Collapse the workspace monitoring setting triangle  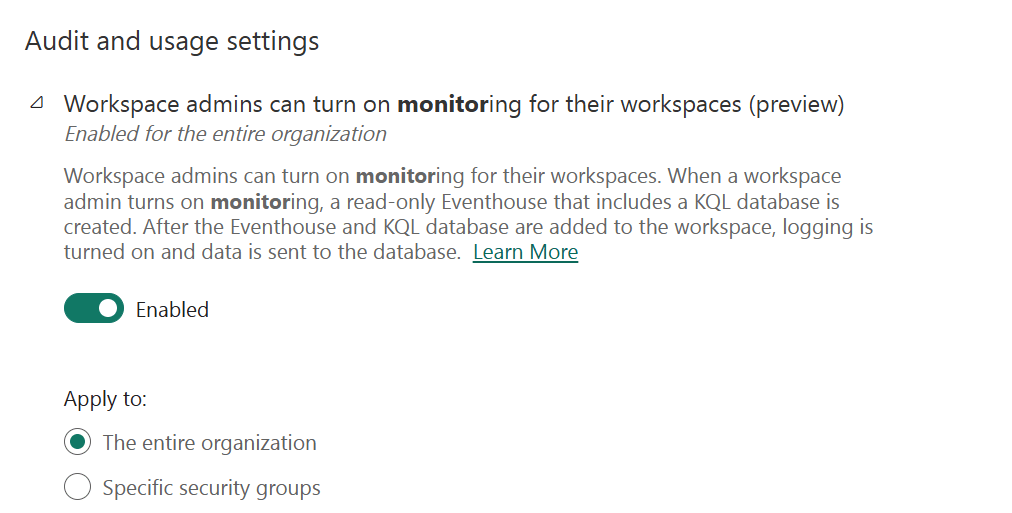[x=37, y=104]
